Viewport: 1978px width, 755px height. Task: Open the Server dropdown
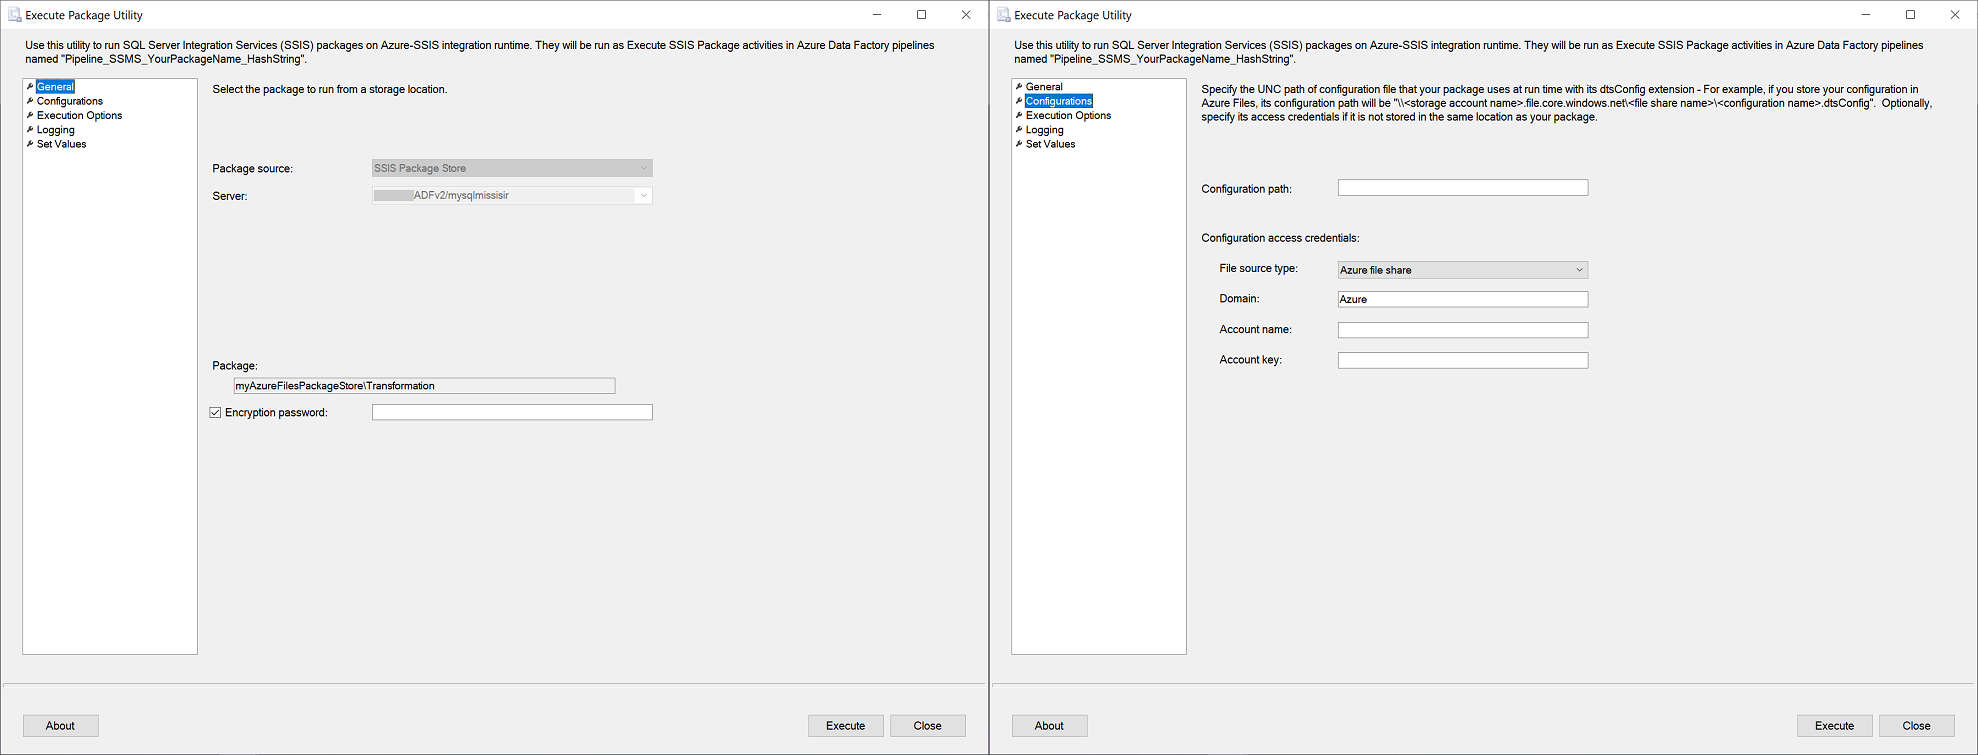pyautogui.click(x=512, y=195)
